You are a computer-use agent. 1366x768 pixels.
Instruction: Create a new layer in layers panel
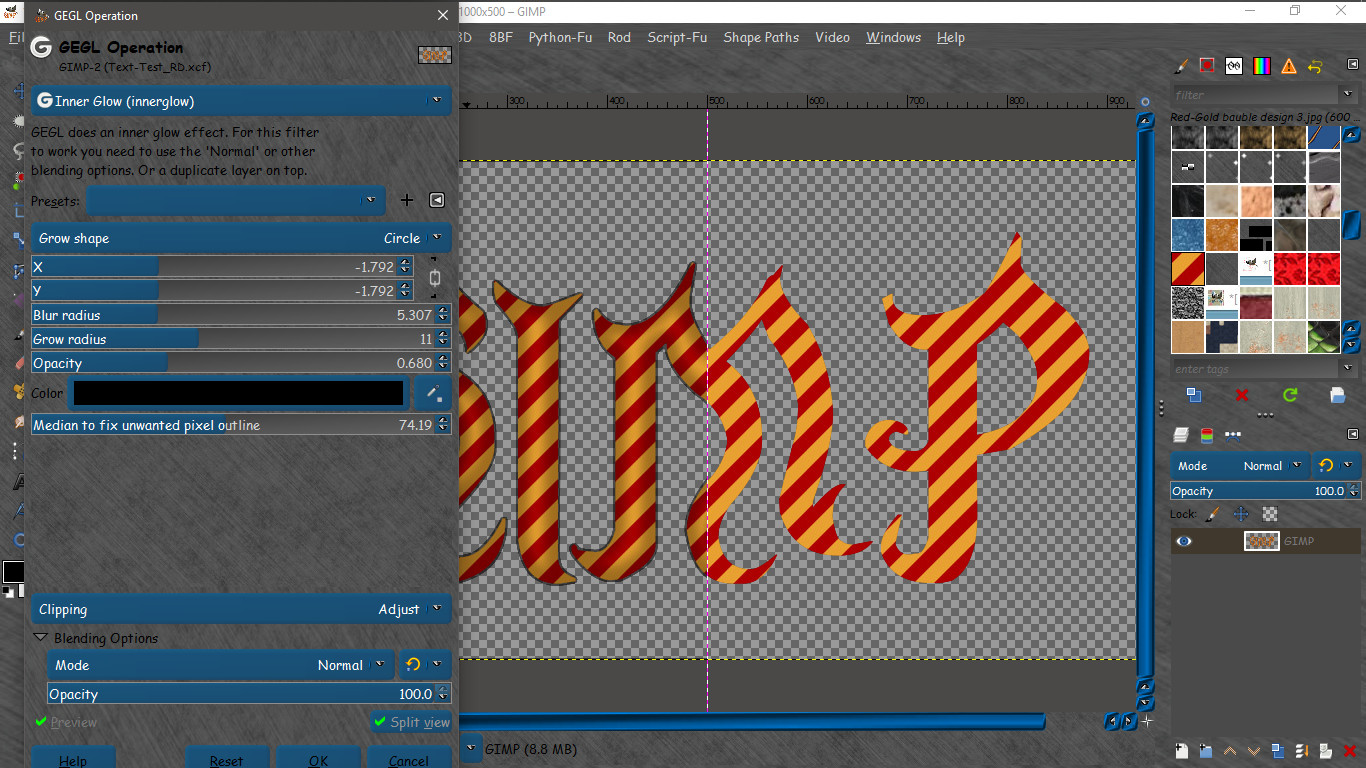[x=1181, y=750]
